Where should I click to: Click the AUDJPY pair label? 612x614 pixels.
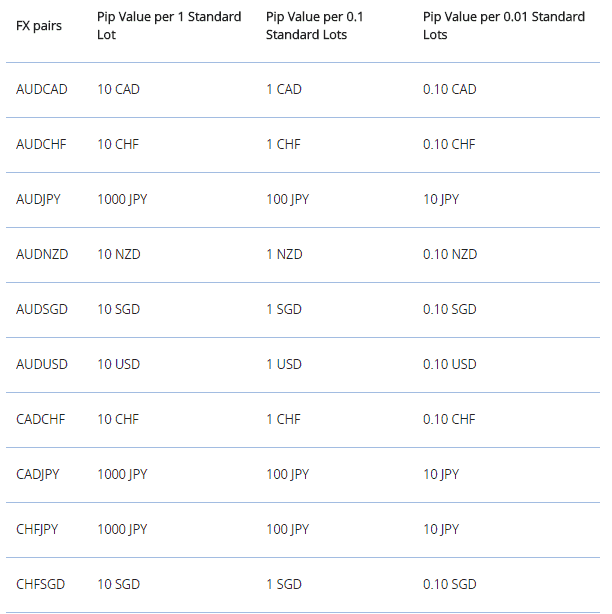tap(39, 199)
